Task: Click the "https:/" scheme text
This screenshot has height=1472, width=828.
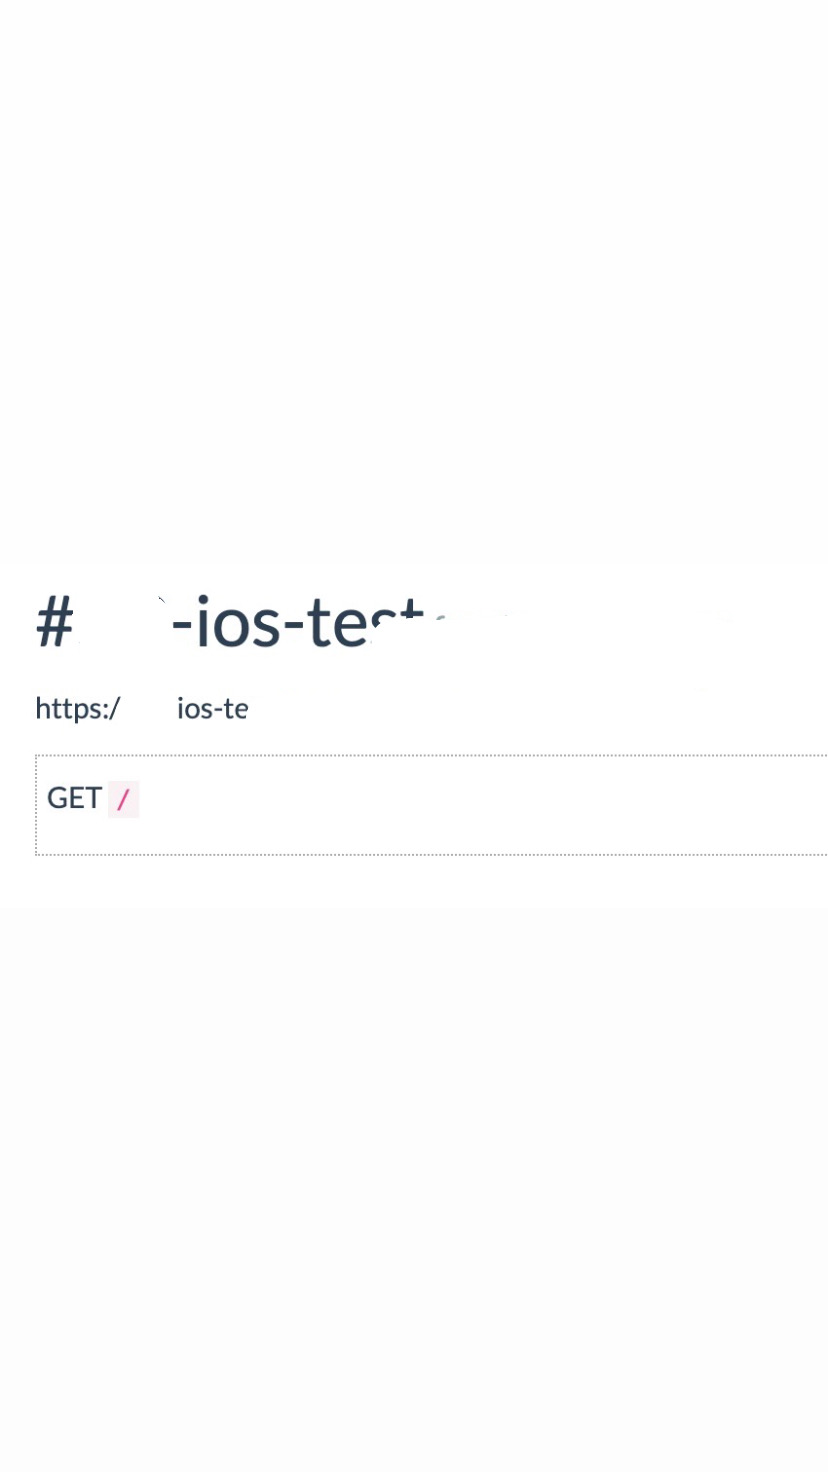Action: click(x=77, y=709)
